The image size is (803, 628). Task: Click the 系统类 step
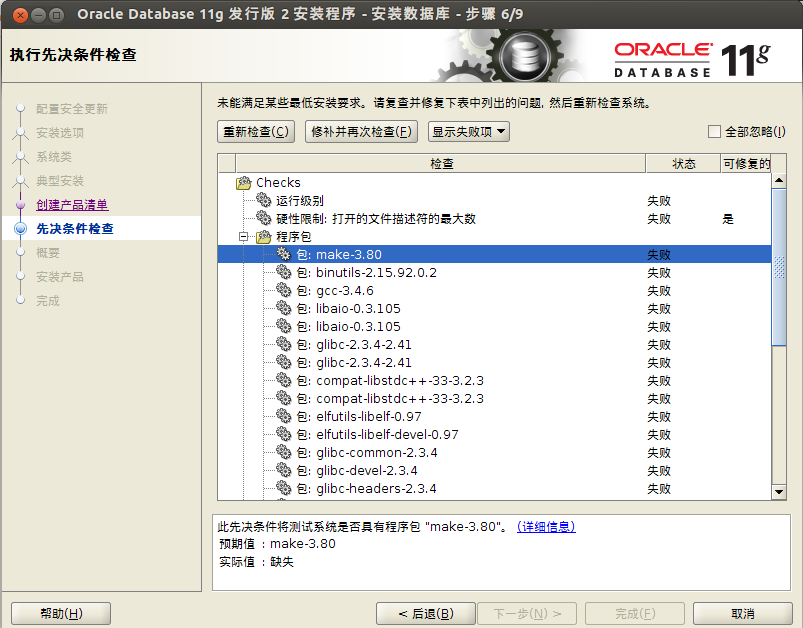(54, 157)
